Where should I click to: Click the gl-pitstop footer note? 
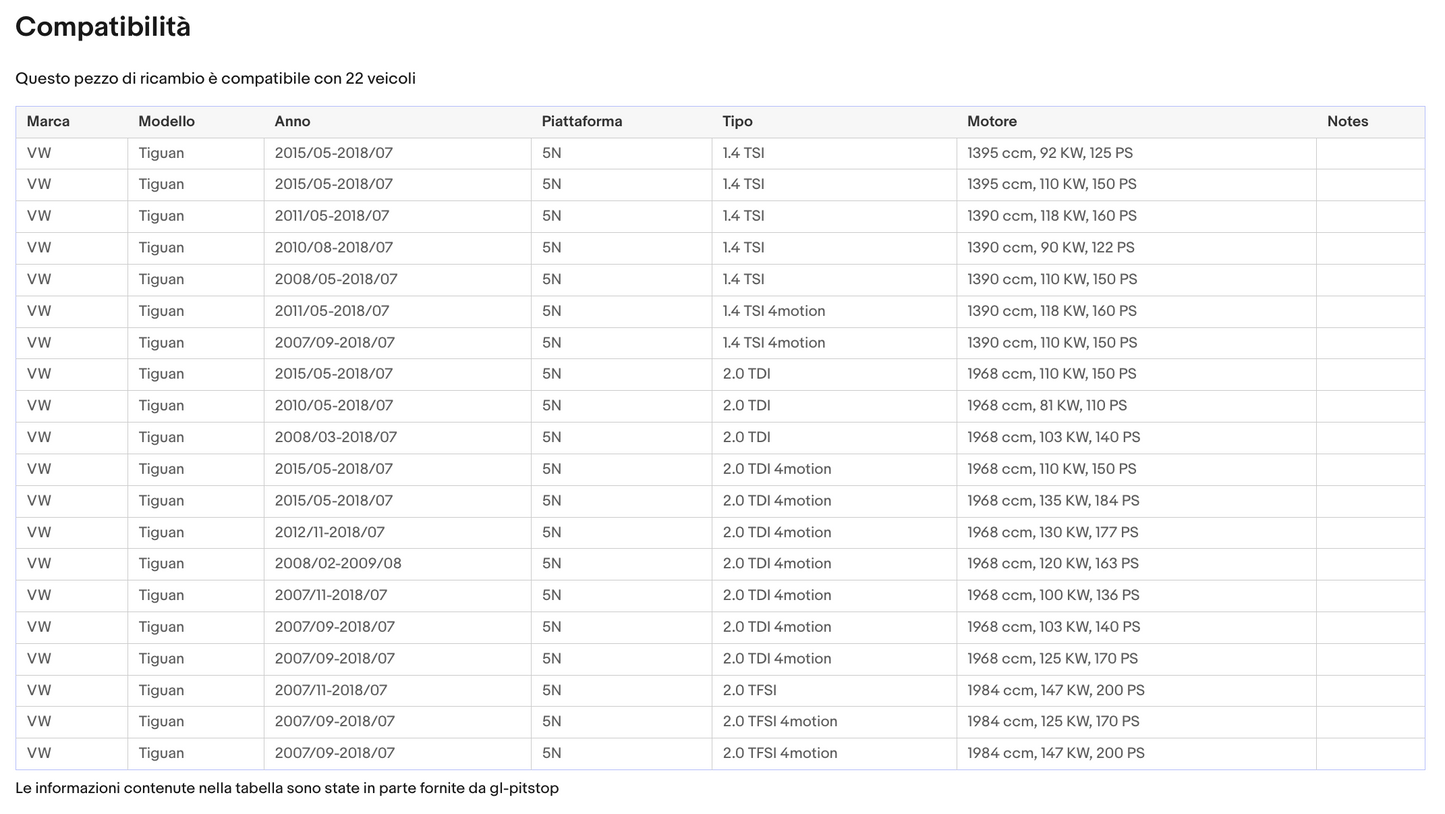click(287, 788)
